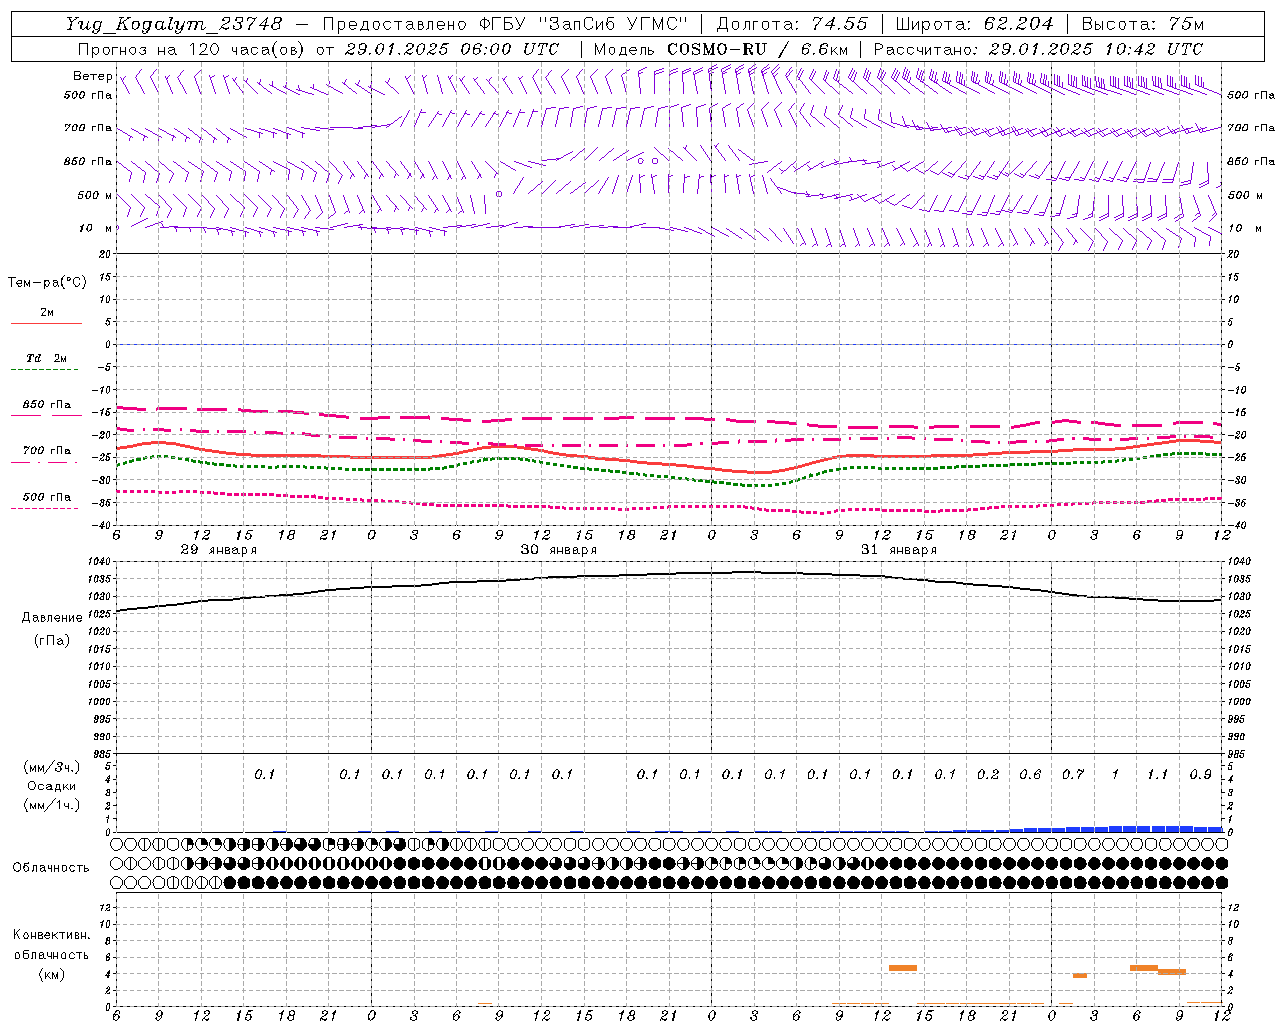
Task: Click the 700 гПа temperature legend entry
Action: (46, 451)
